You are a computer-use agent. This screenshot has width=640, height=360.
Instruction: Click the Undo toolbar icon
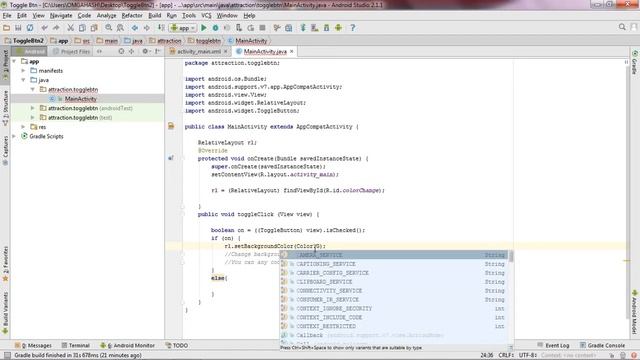point(44,28)
